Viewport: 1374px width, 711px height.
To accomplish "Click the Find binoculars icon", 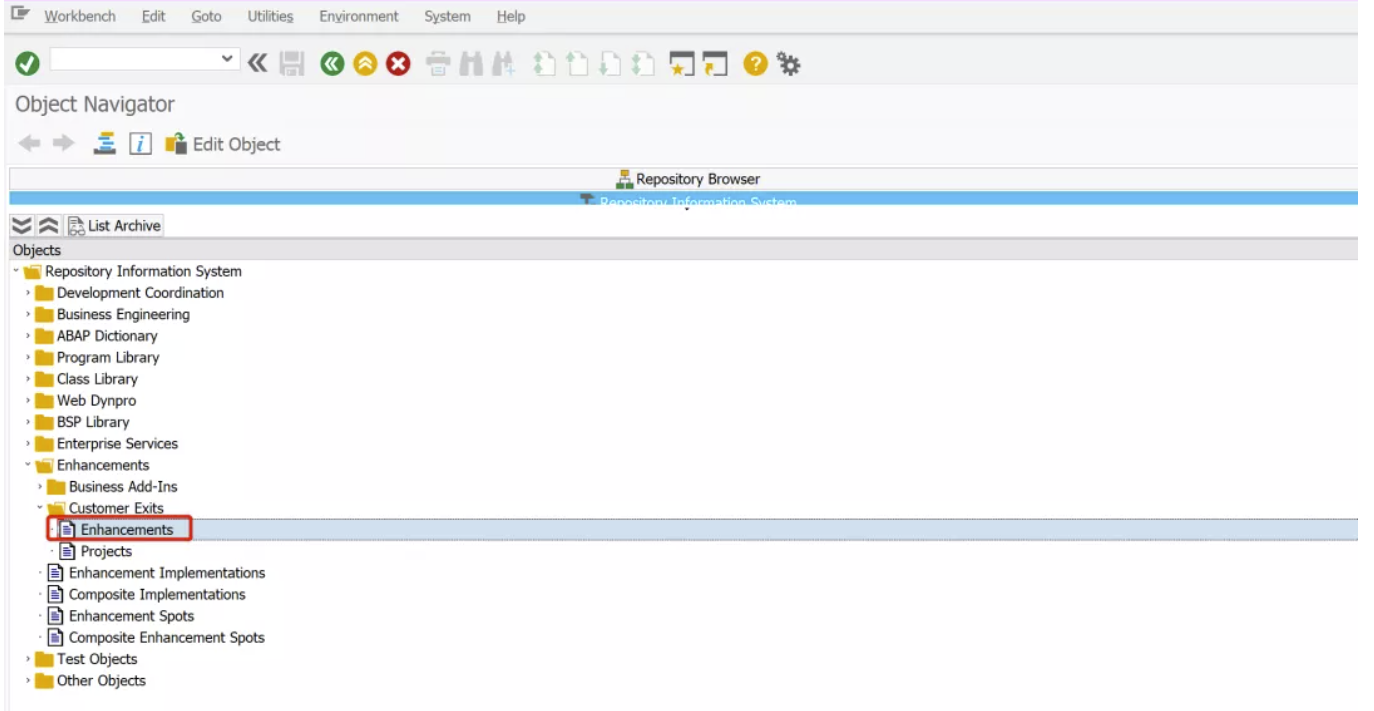I will click(x=471, y=64).
